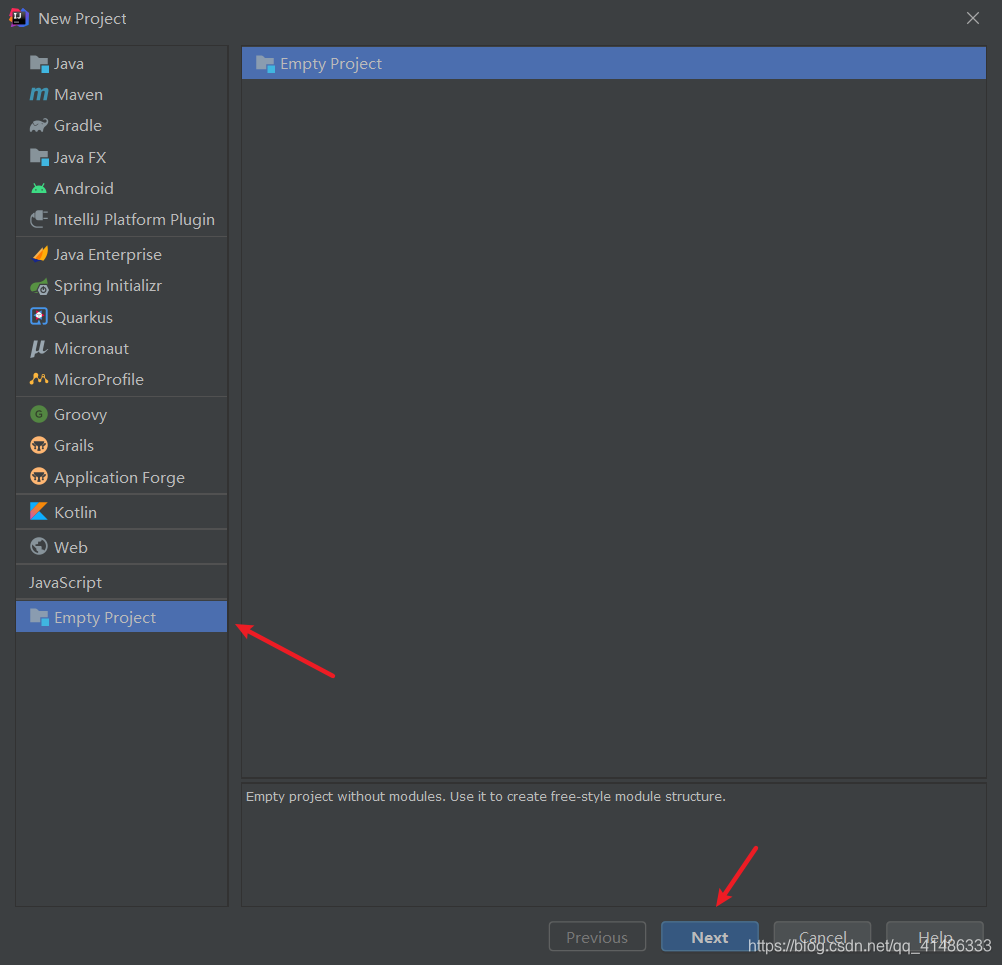This screenshot has height=965, width=1002.
Task: Select the Spring Initializr icon
Action: 39,286
